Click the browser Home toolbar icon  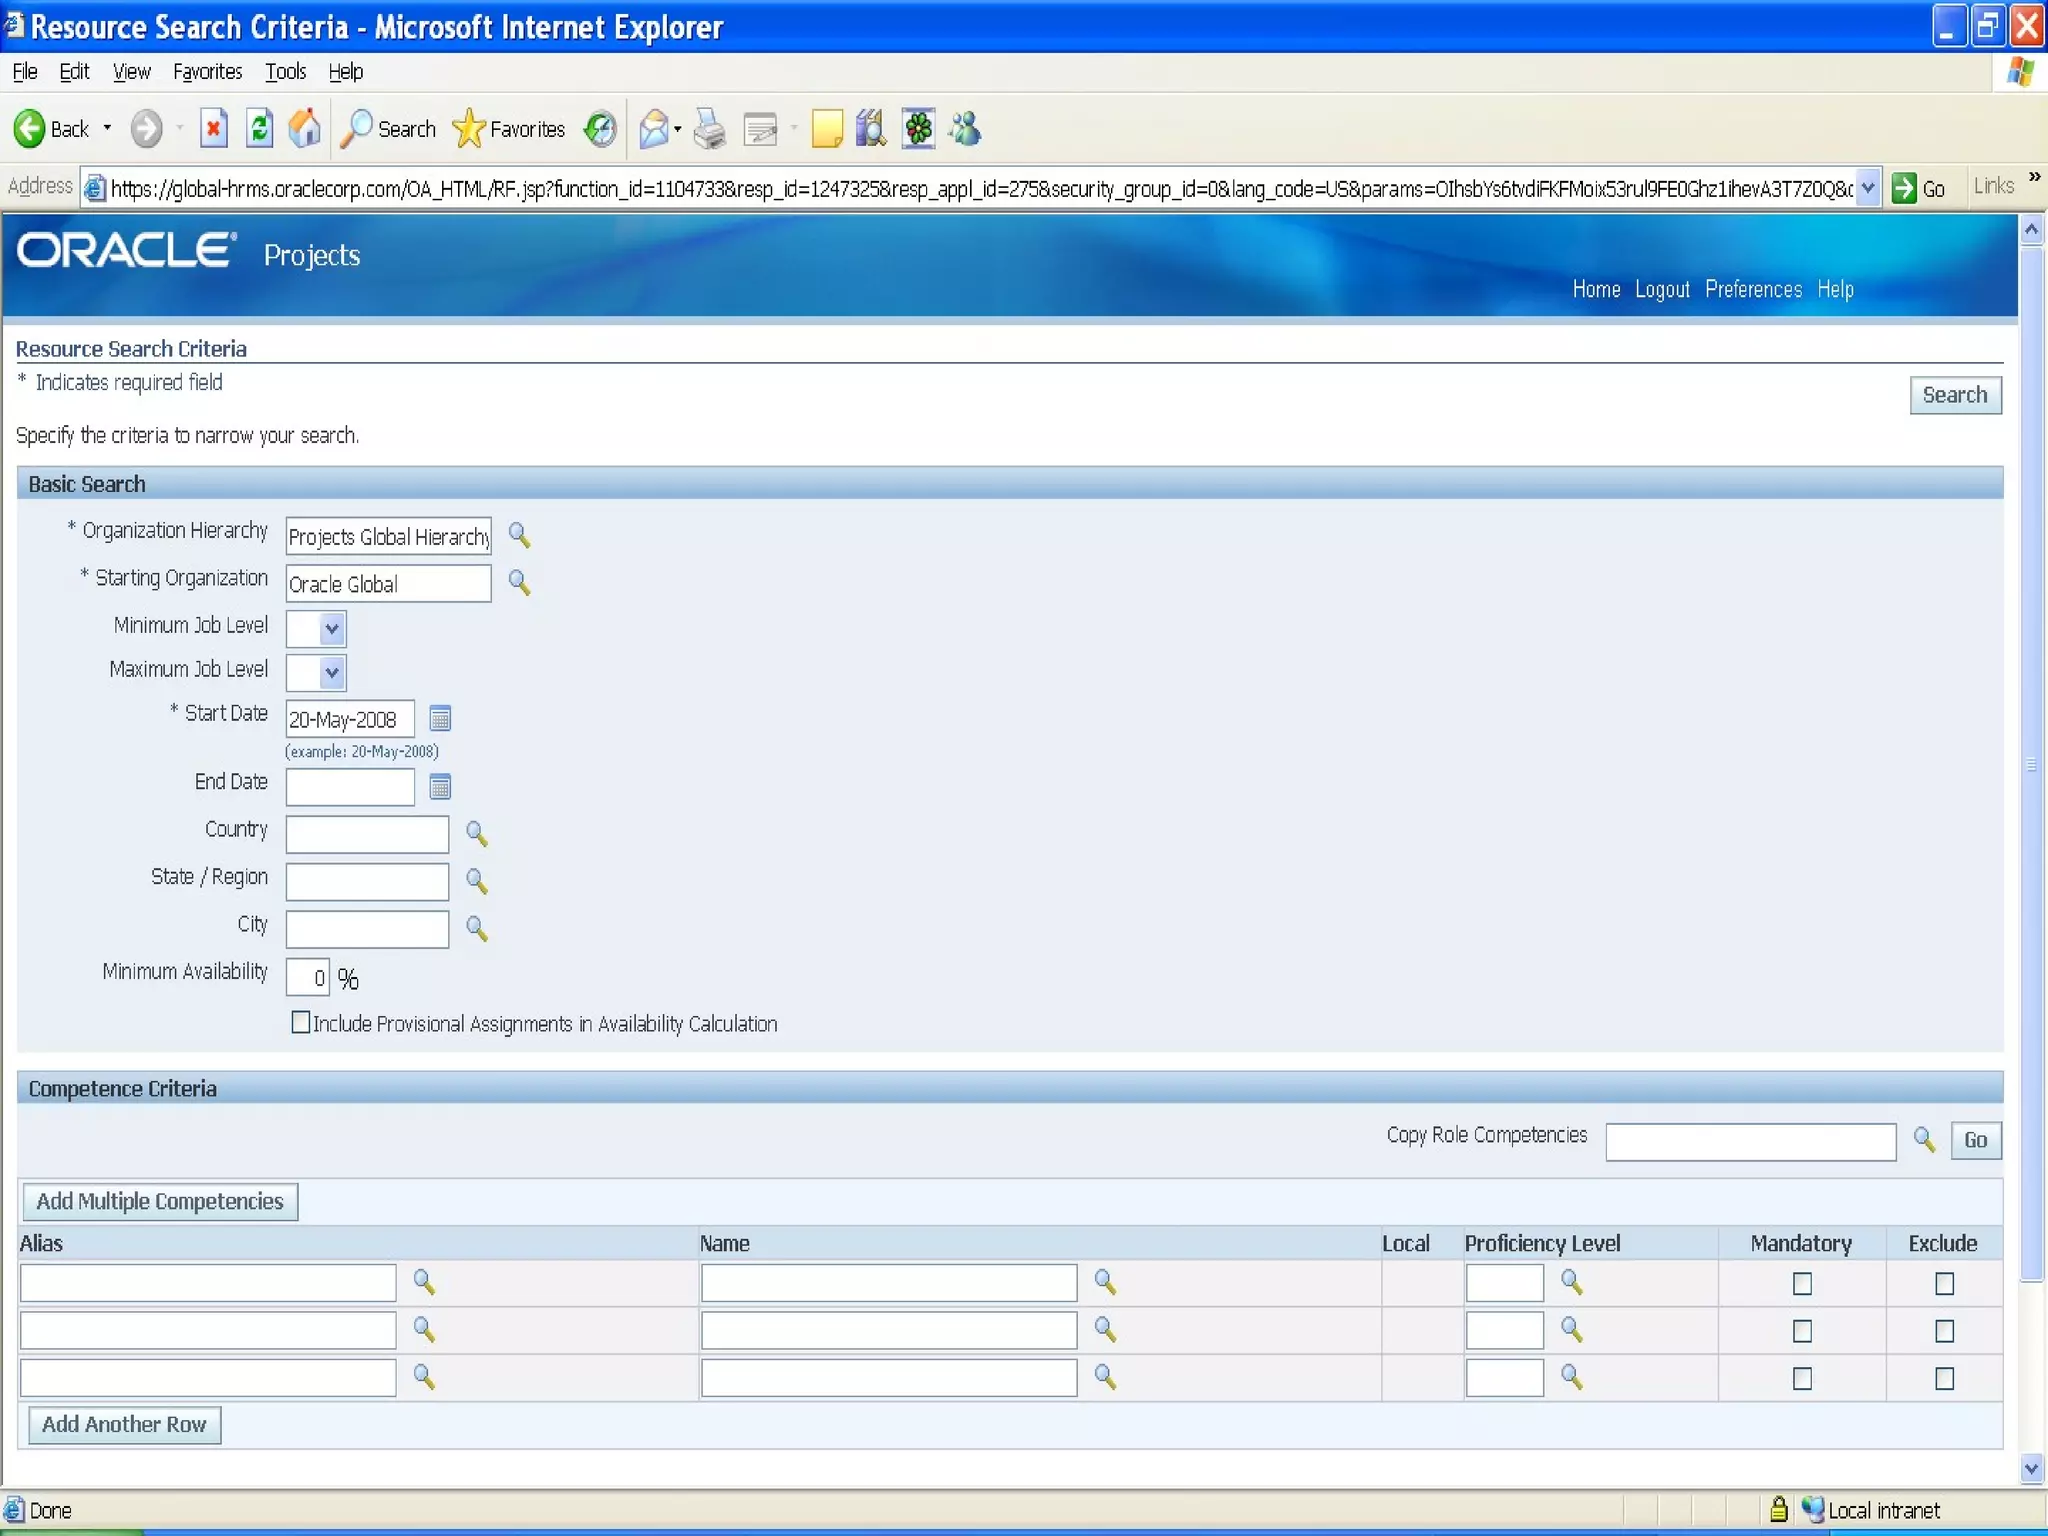[x=305, y=129]
